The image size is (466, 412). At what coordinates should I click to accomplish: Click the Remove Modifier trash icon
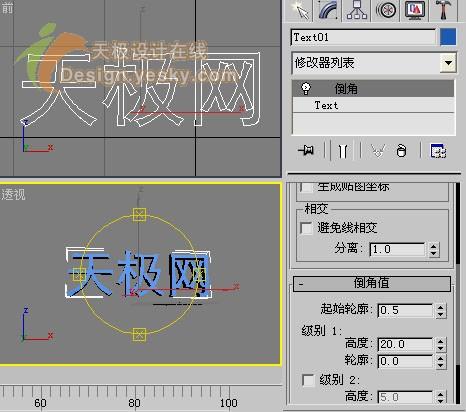point(401,151)
